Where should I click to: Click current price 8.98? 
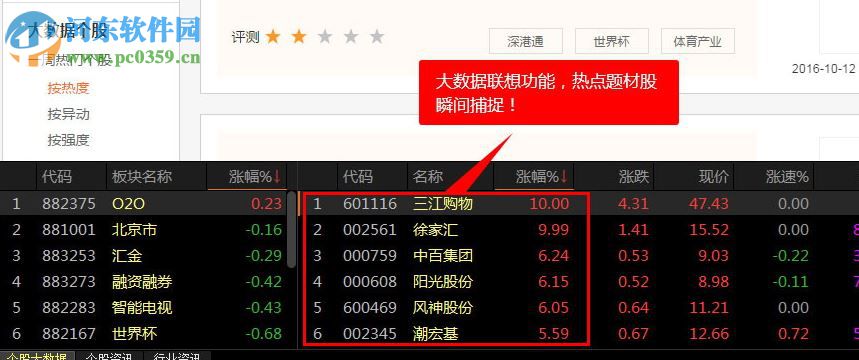(713, 282)
